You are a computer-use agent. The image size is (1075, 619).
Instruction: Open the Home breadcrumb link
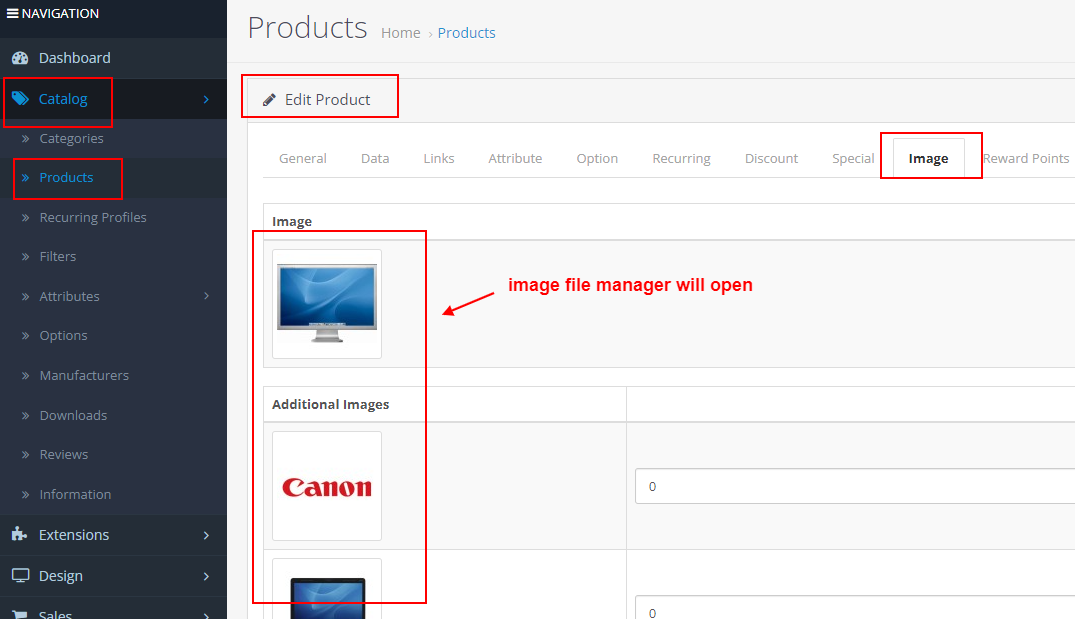coord(400,32)
